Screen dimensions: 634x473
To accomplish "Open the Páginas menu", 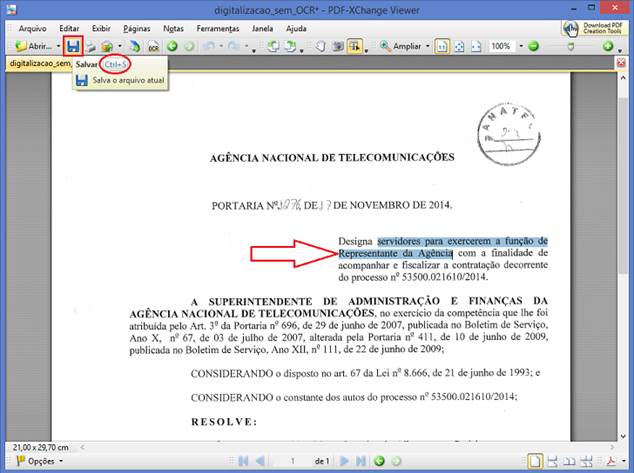I will click(137, 29).
